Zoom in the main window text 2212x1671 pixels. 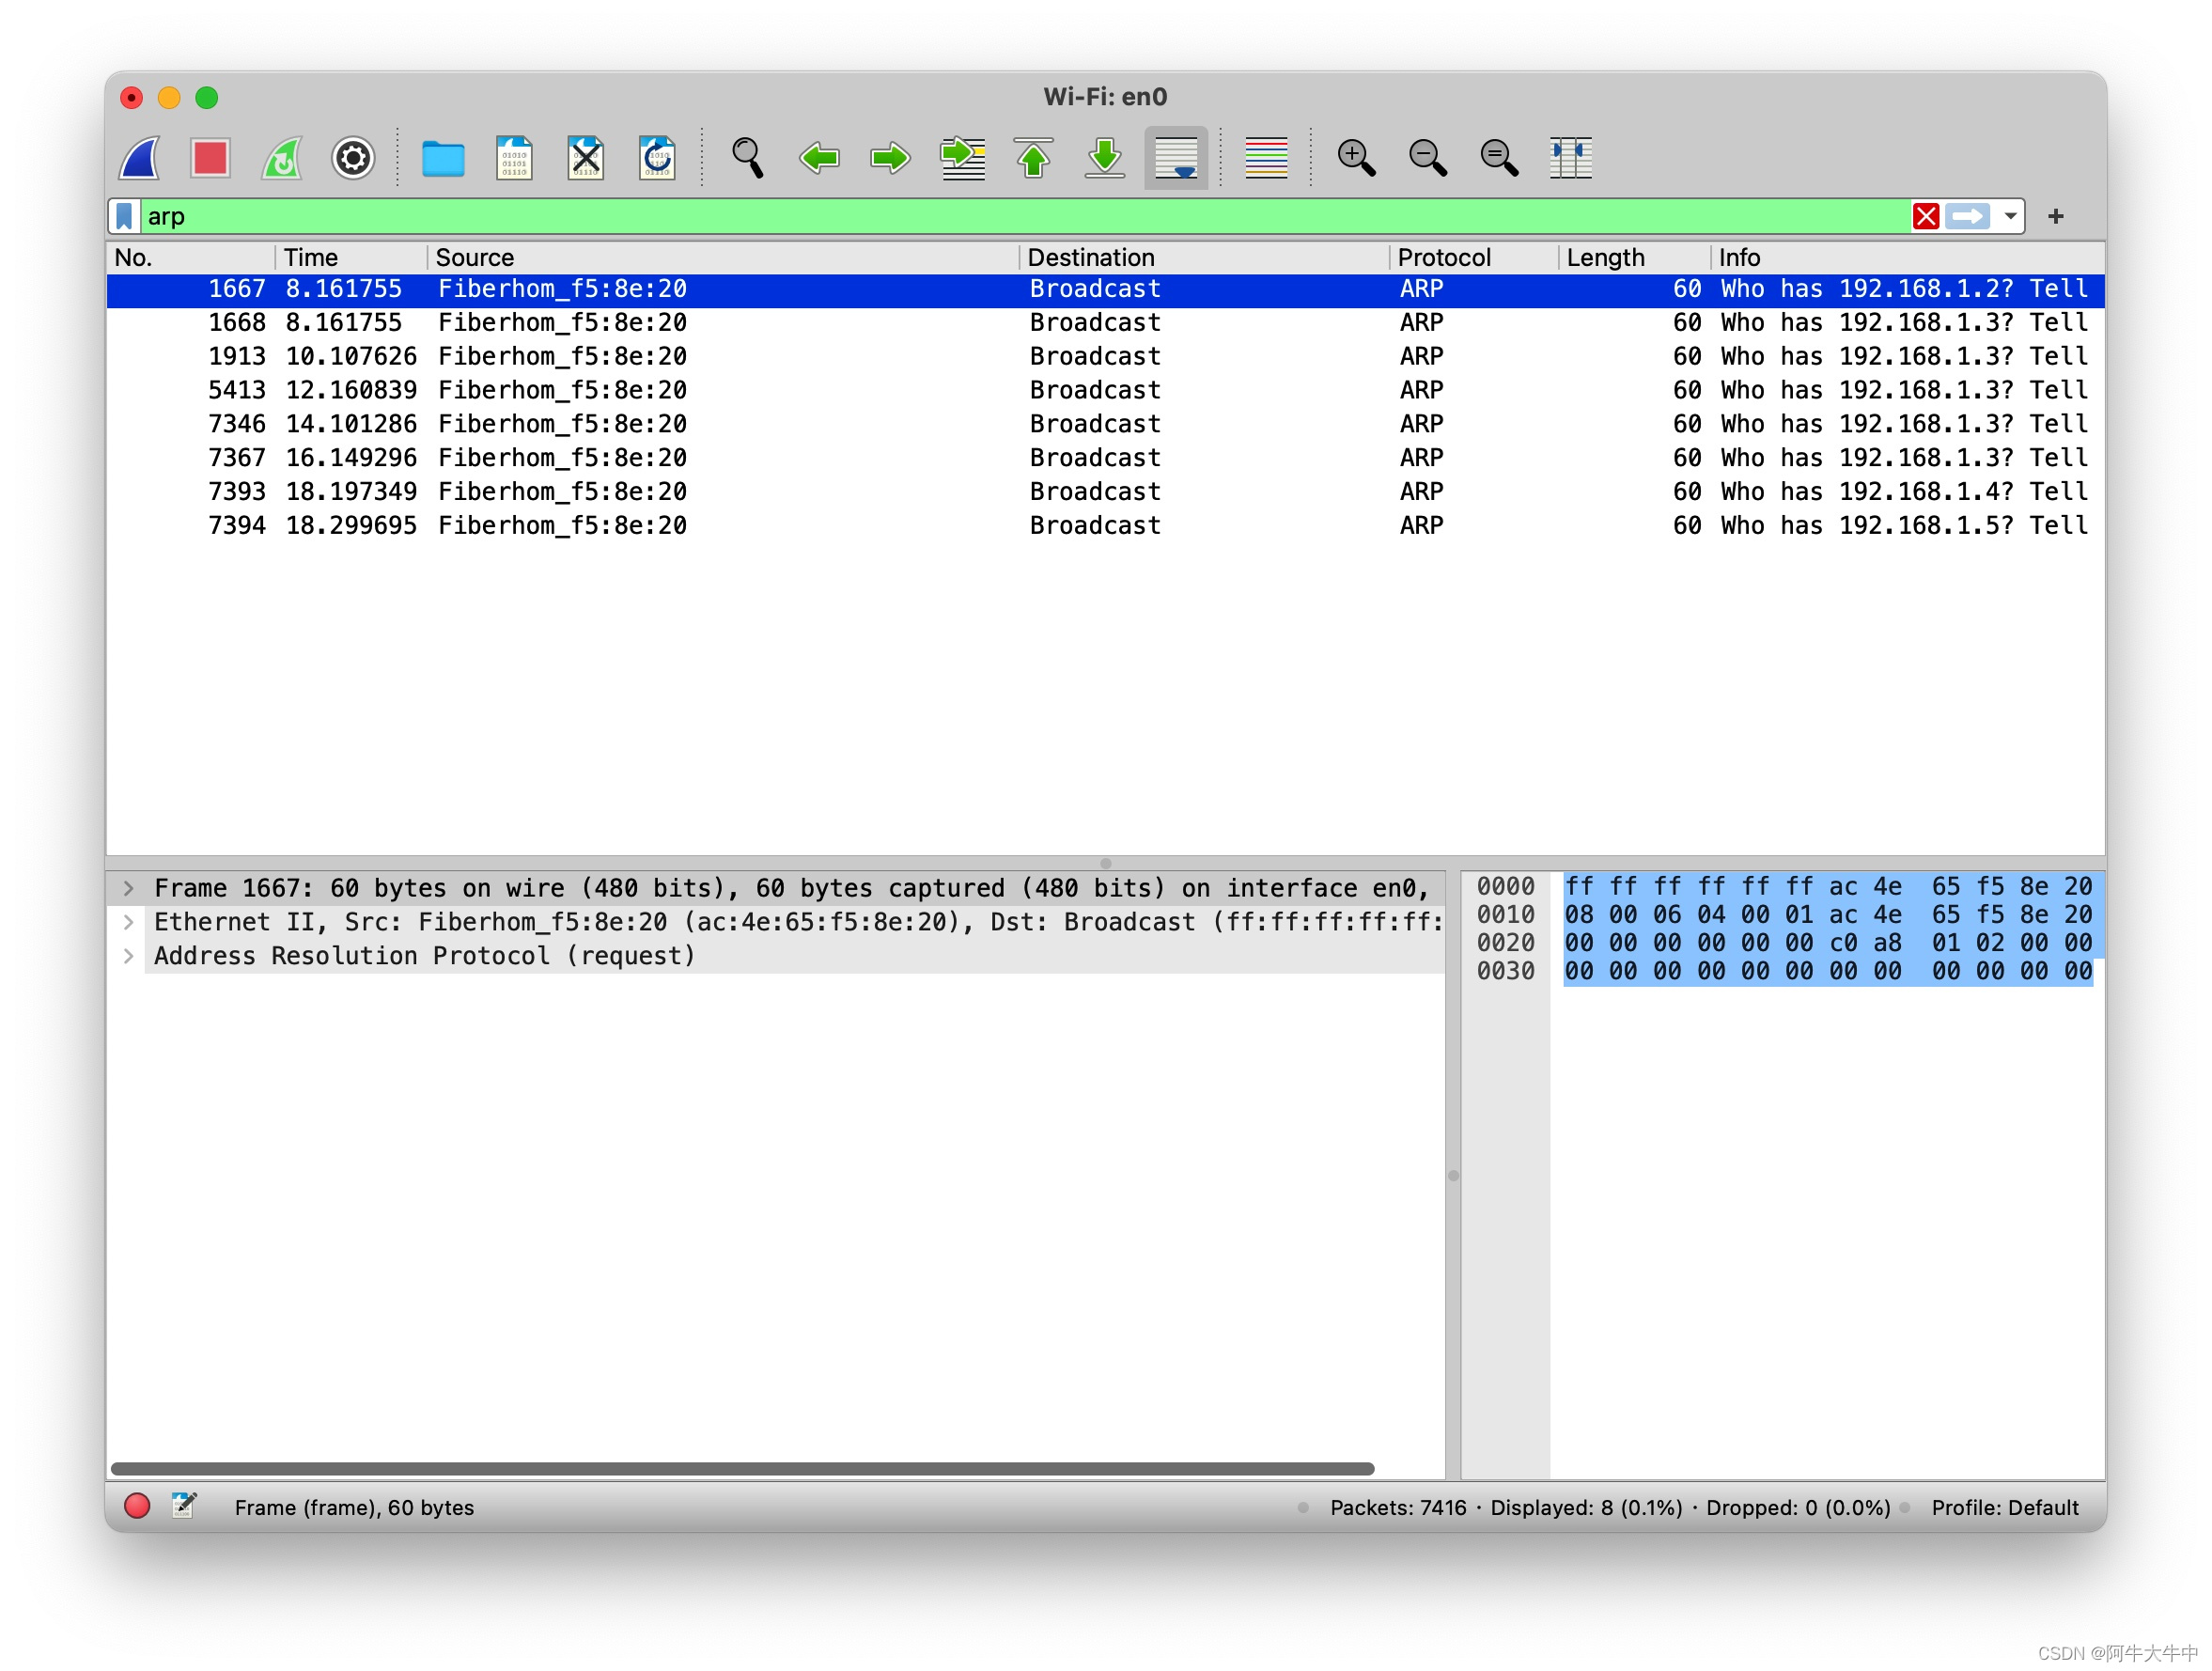click(1356, 158)
